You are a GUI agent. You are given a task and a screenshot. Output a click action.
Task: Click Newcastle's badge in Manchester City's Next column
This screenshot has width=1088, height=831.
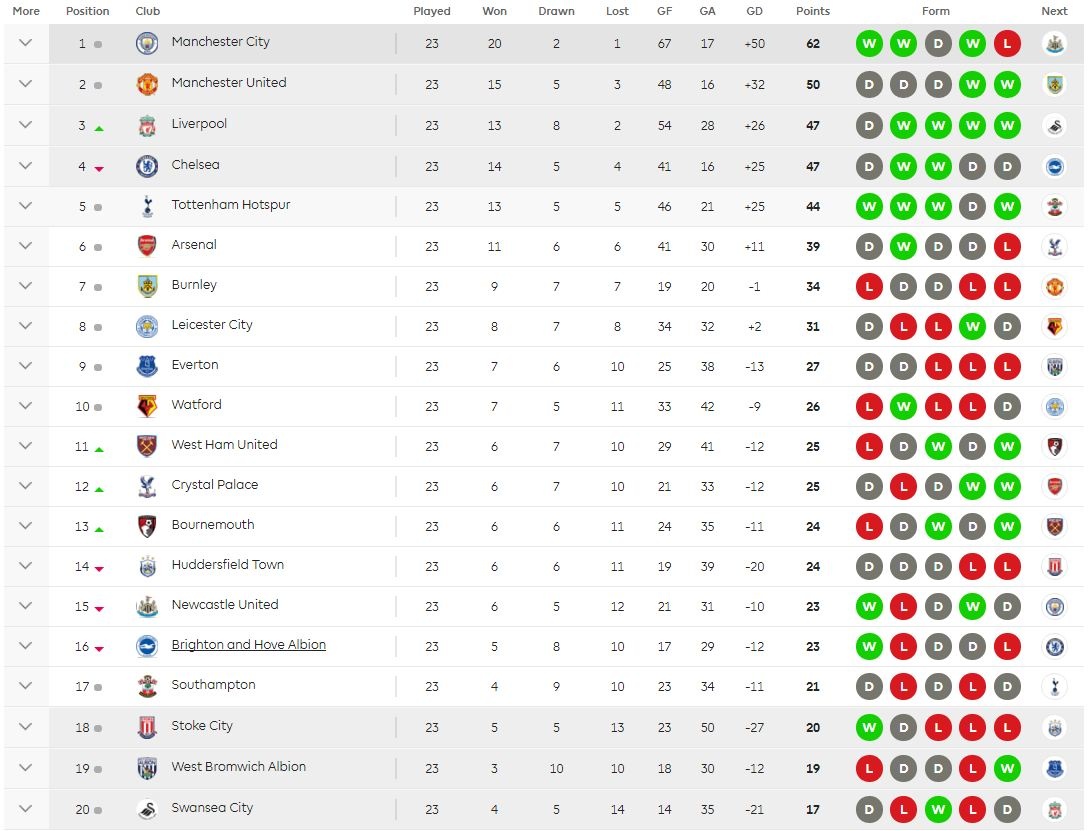(1055, 43)
